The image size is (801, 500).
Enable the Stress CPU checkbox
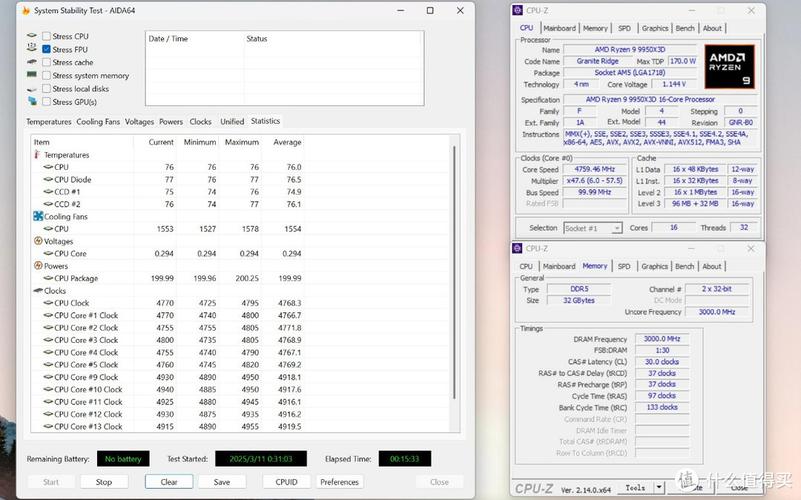coord(46,36)
